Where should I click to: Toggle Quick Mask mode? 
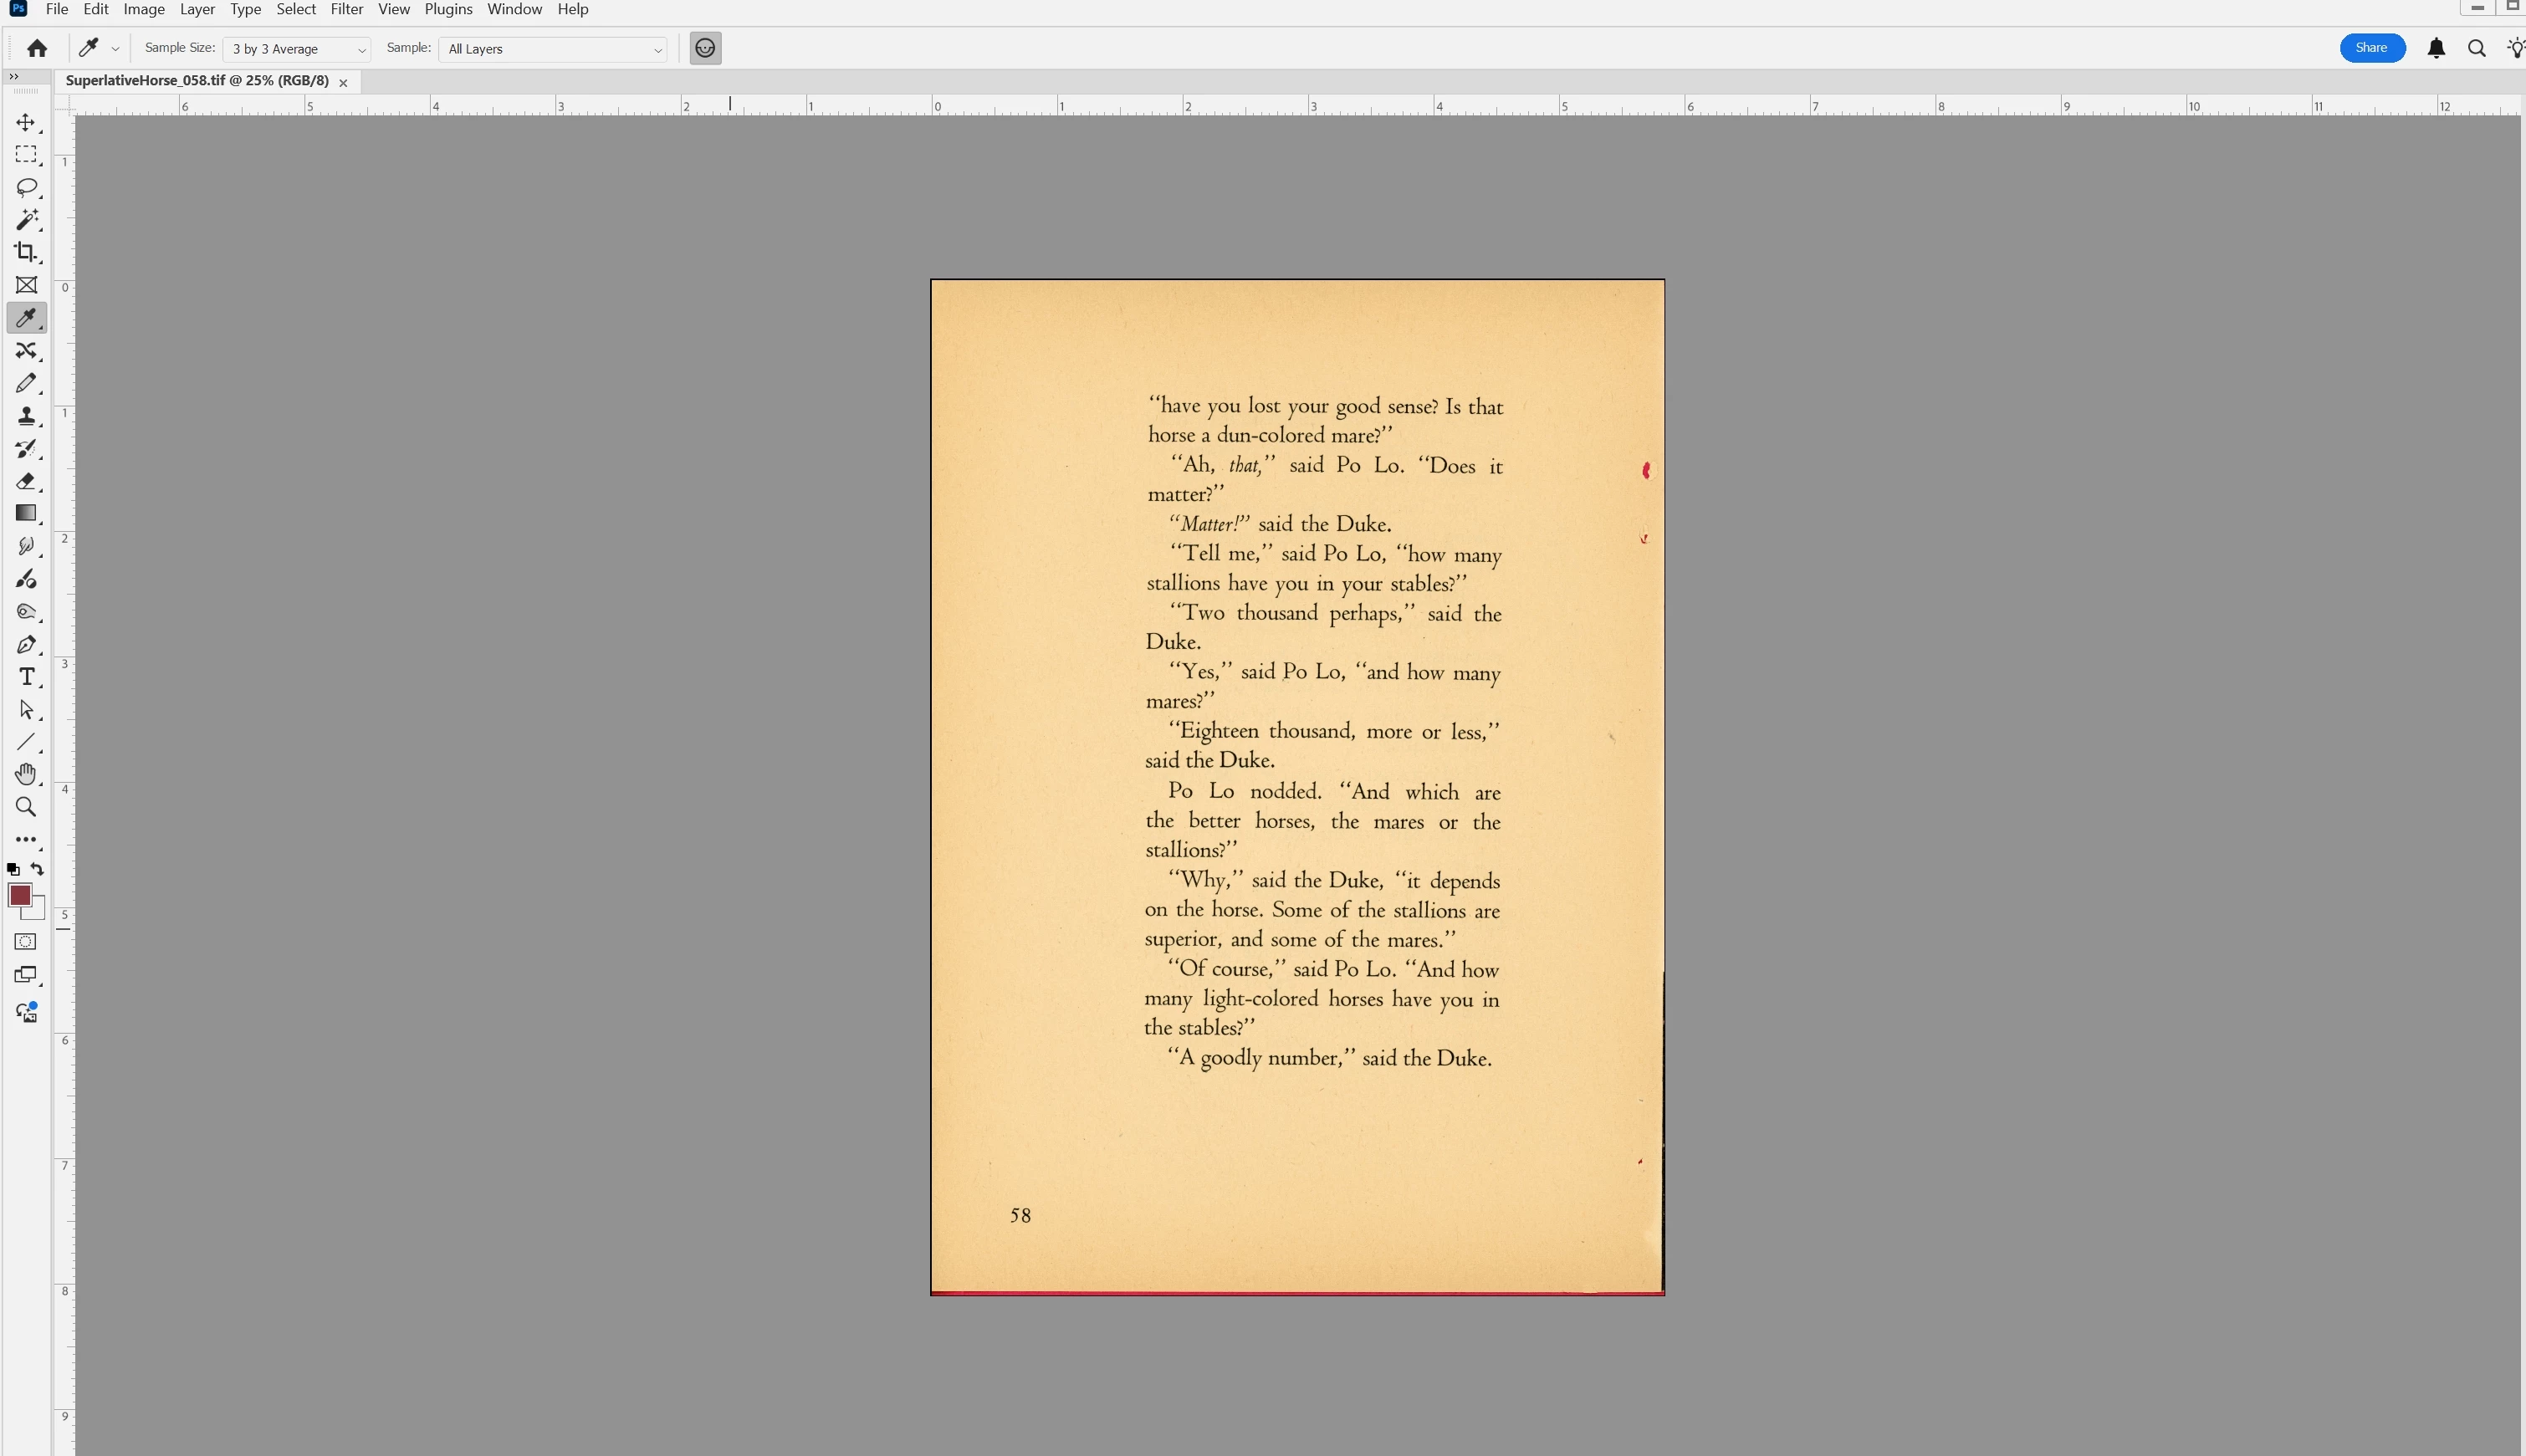pos(26,942)
